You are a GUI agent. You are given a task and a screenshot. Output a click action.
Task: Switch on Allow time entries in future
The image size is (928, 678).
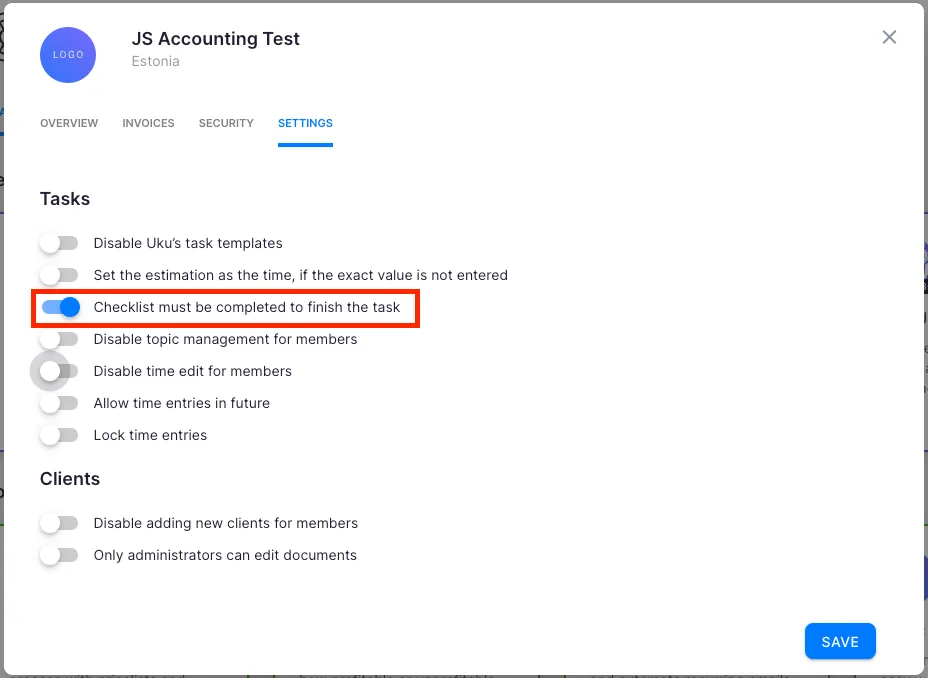click(x=60, y=403)
